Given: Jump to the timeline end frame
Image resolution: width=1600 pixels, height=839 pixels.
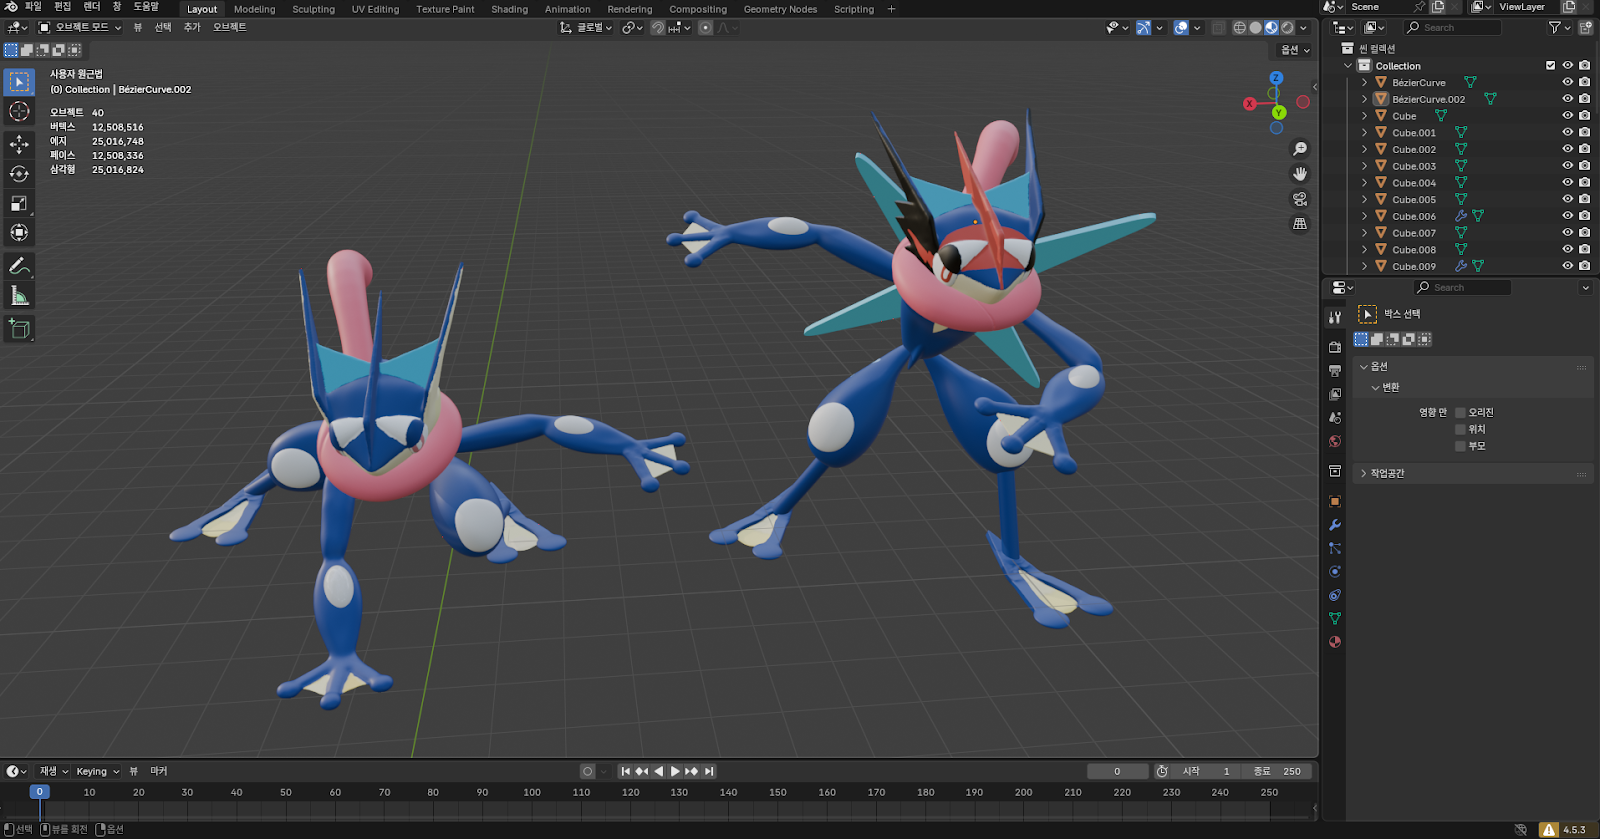Looking at the screenshot, I should coord(709,771).
